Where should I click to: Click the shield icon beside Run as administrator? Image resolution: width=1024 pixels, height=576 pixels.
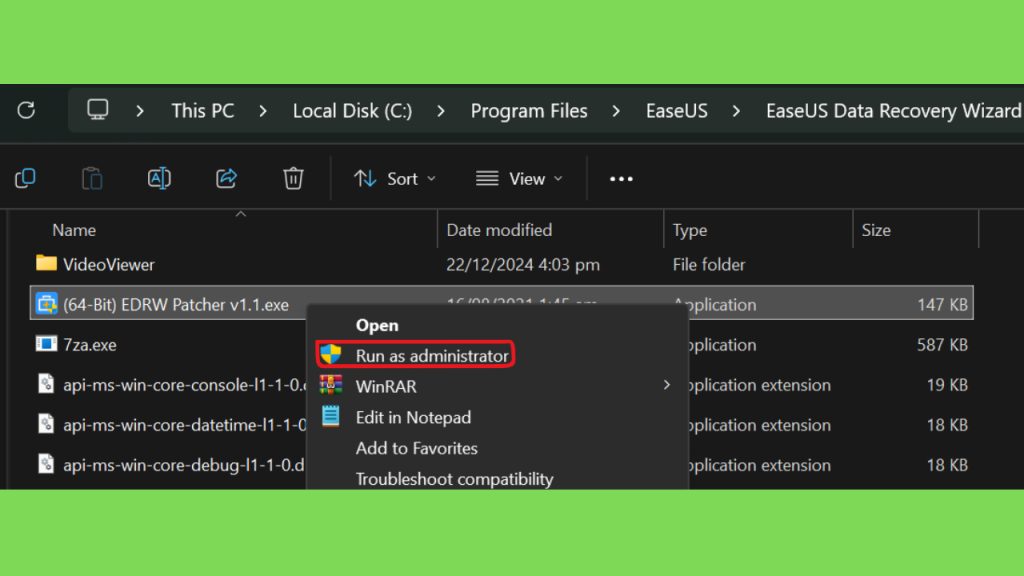click(330, 355)
